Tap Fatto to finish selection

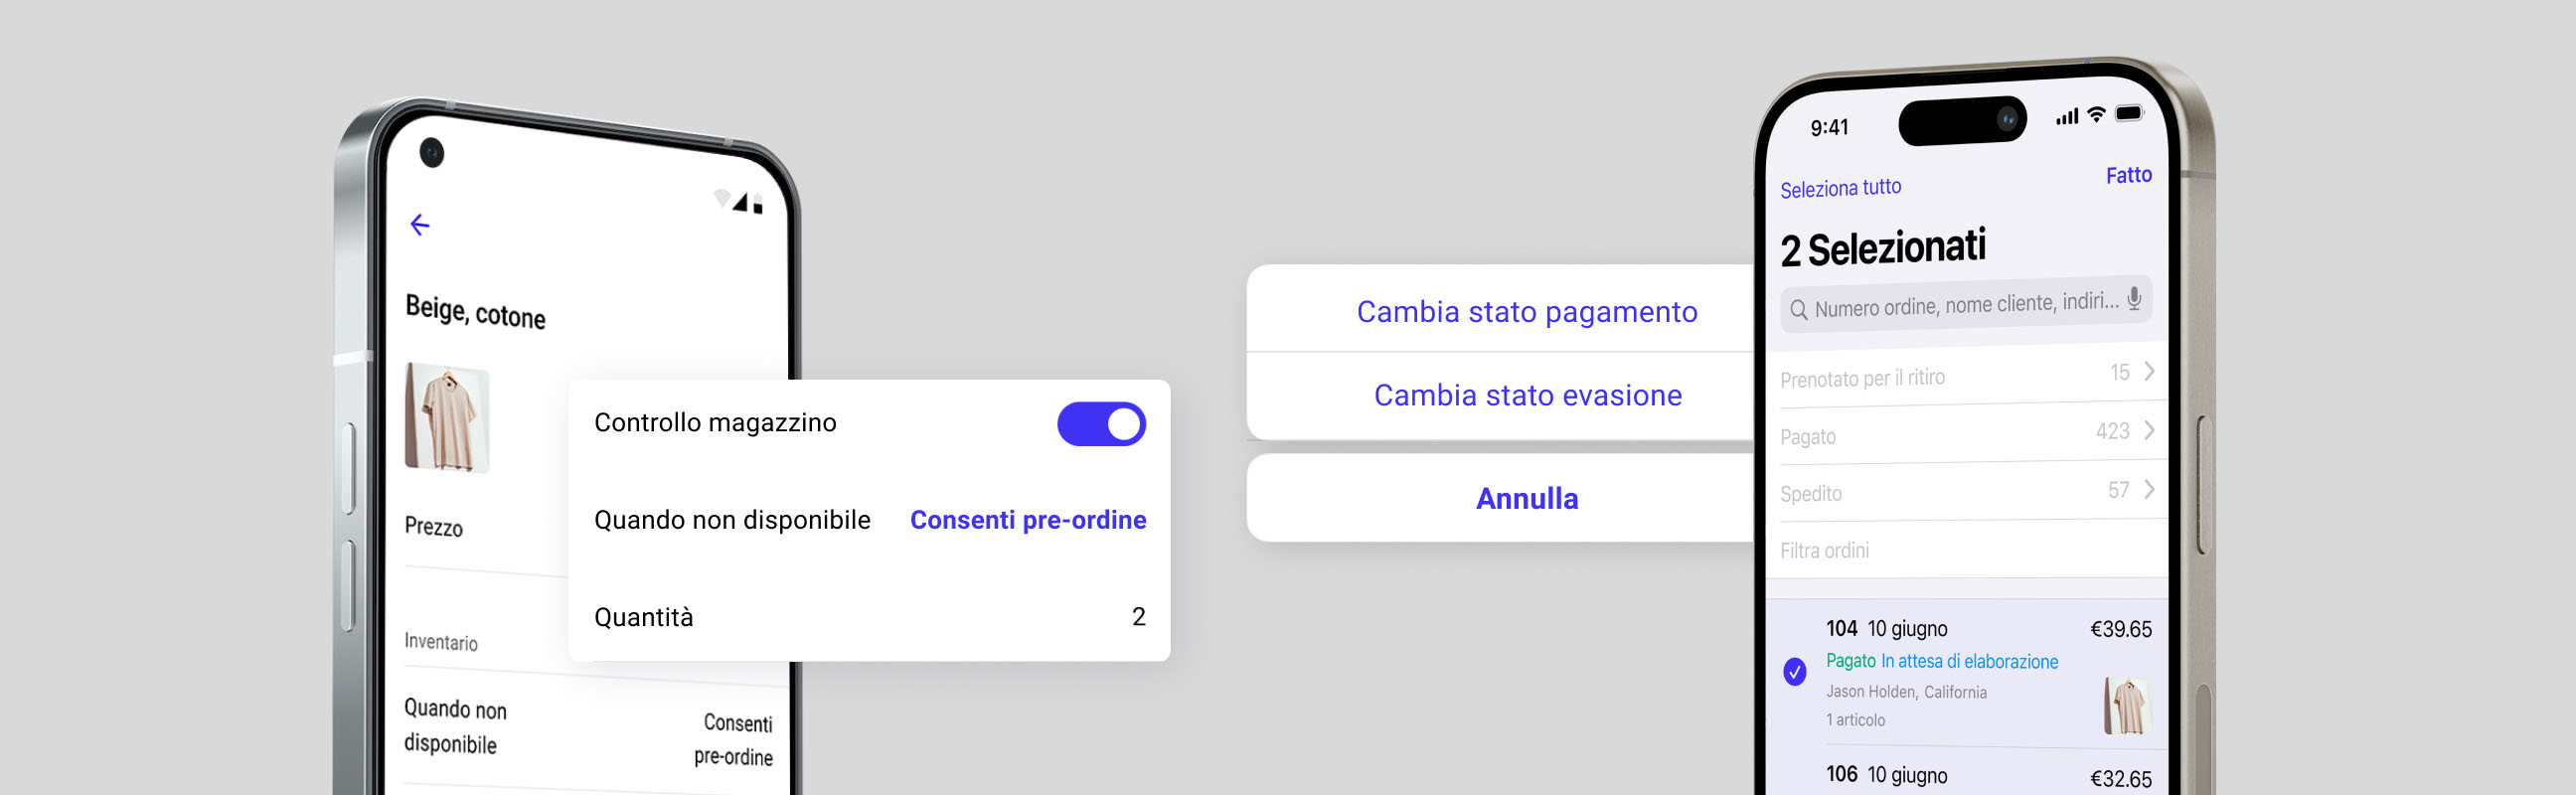click(2128, 176)
